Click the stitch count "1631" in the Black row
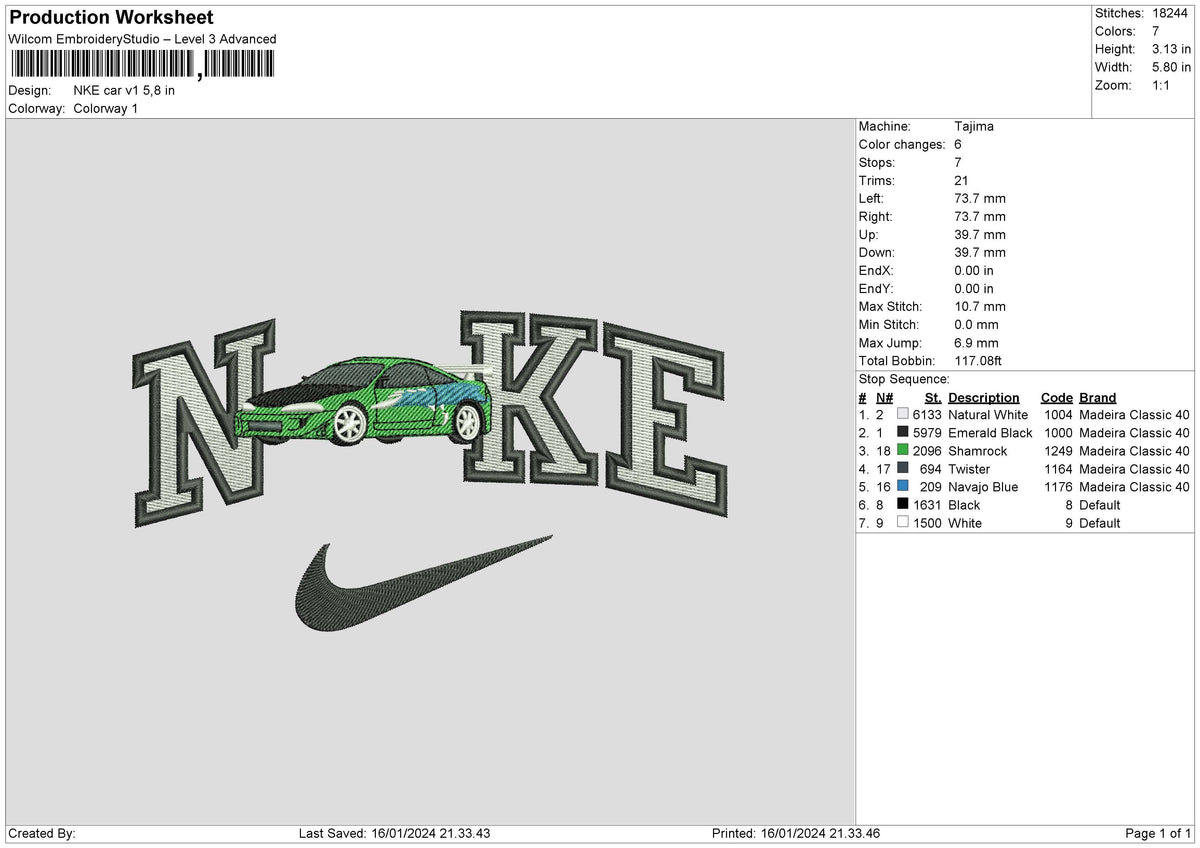The image size is (1200, 848). (x=927, y=505)
